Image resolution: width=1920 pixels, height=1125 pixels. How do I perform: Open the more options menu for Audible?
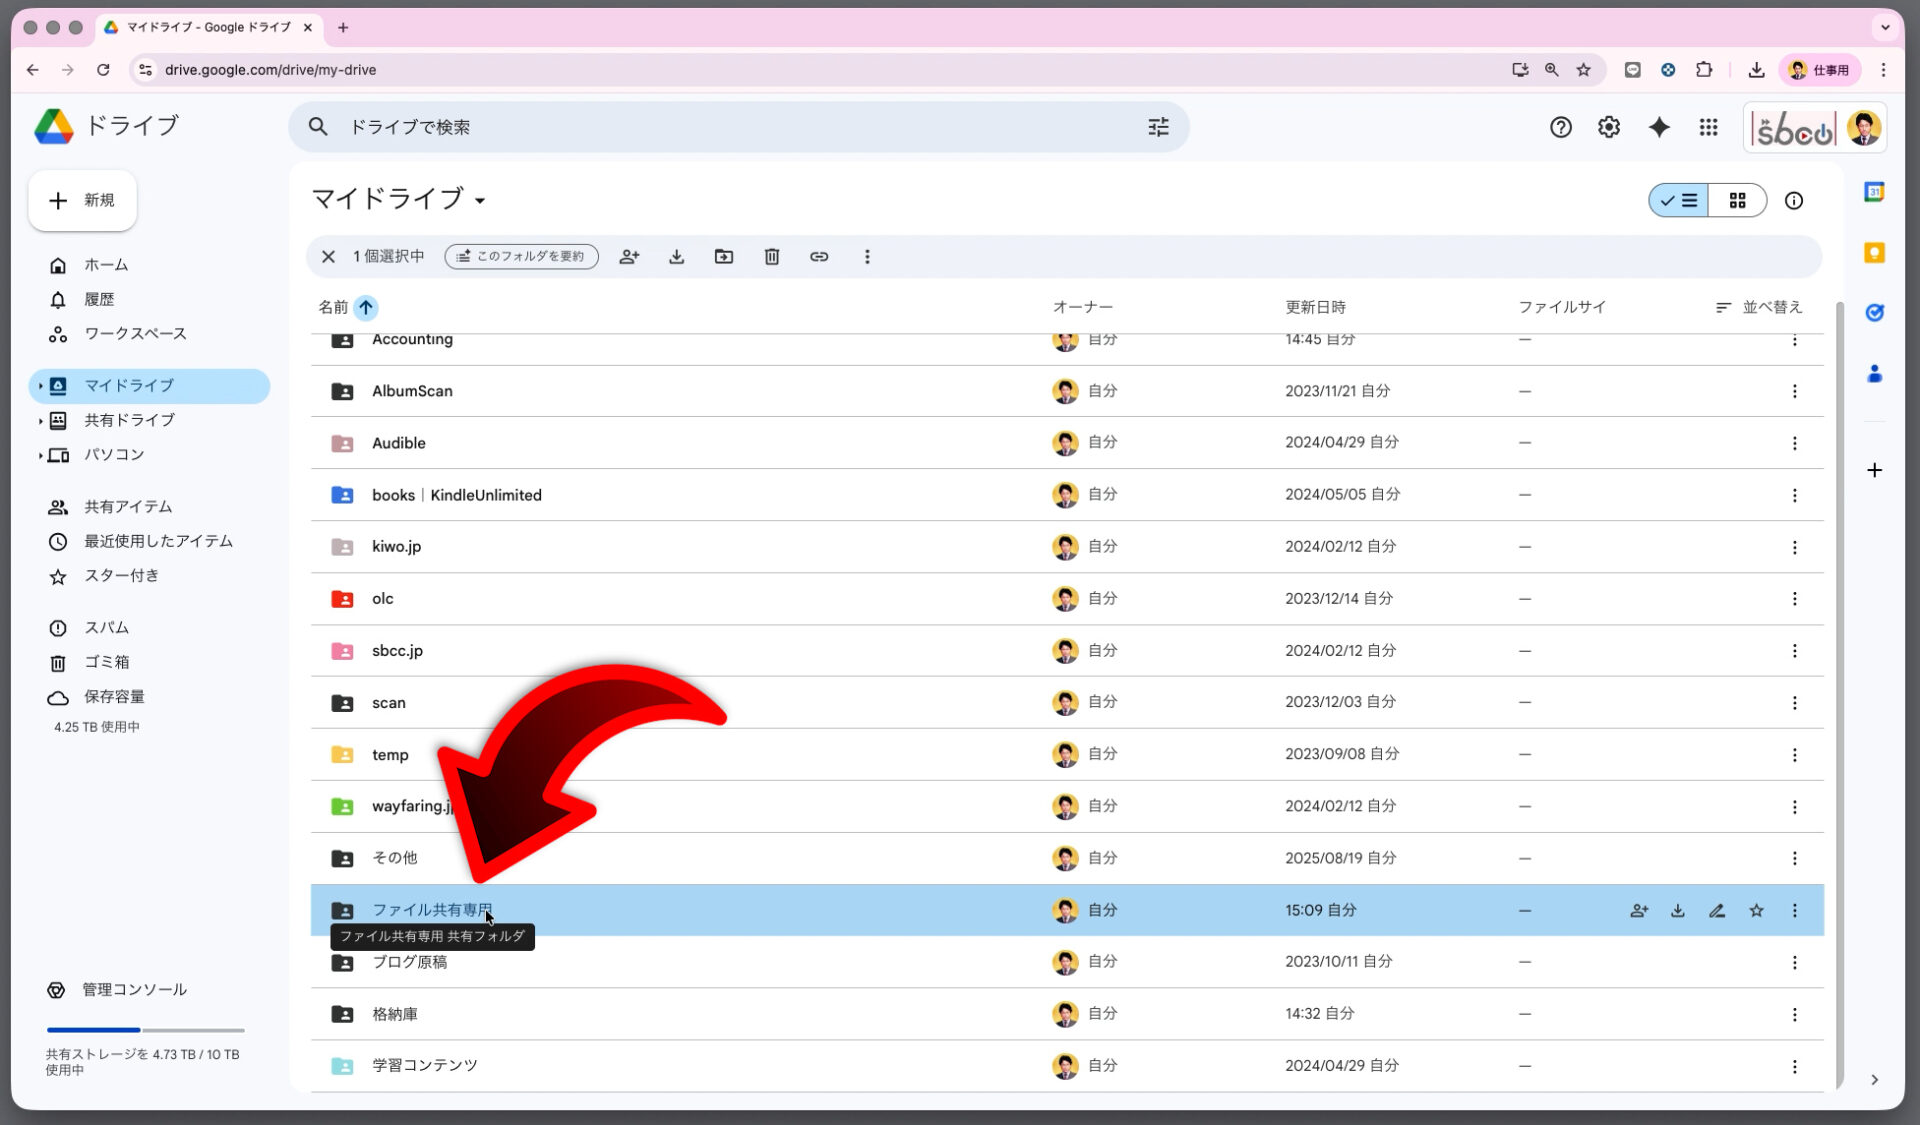(1795, 443)
